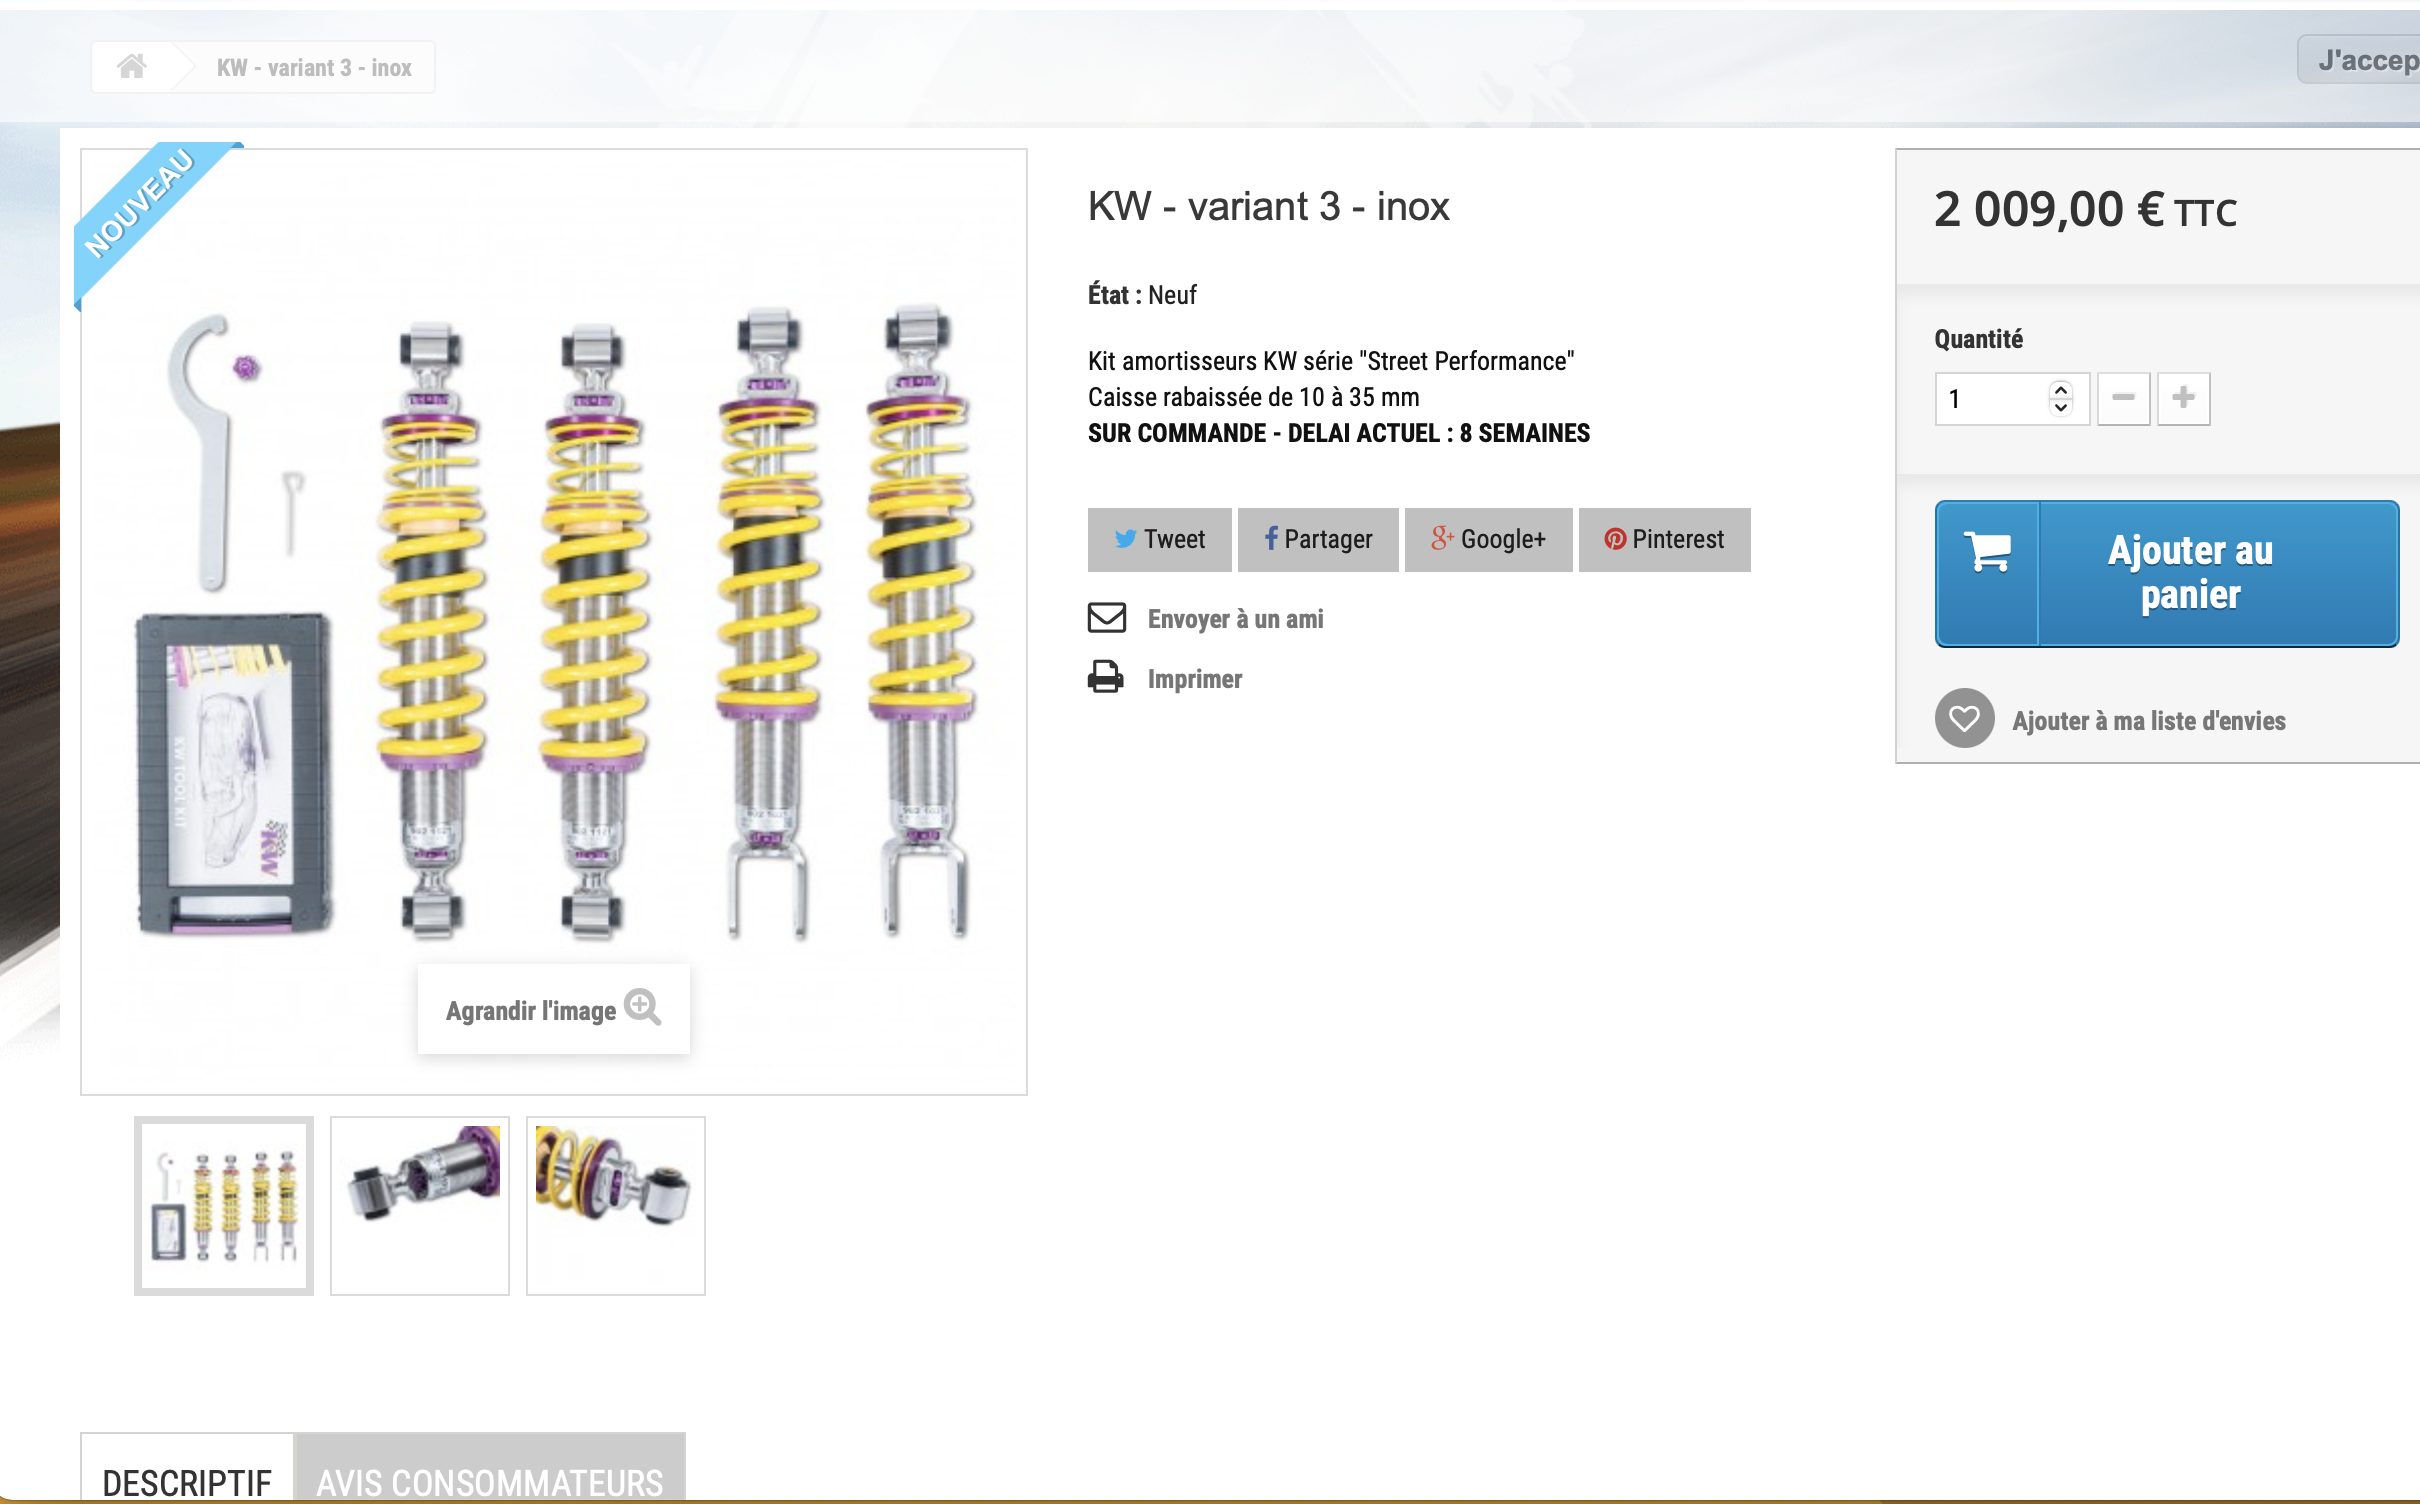Viewport: 2420px width, 1504px height.
Task: Switch to the DESCRIPTIF tab
Action: (187, 1468)
